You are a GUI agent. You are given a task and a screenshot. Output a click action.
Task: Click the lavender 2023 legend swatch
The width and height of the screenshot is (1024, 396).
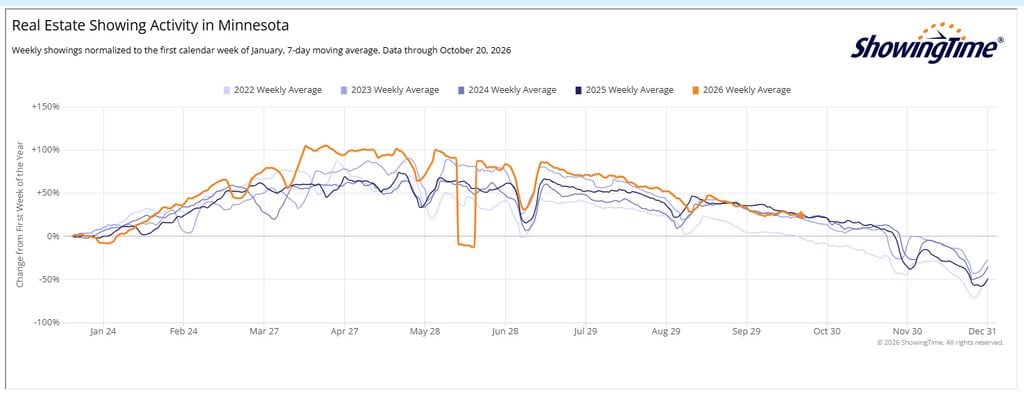[344, 90]
